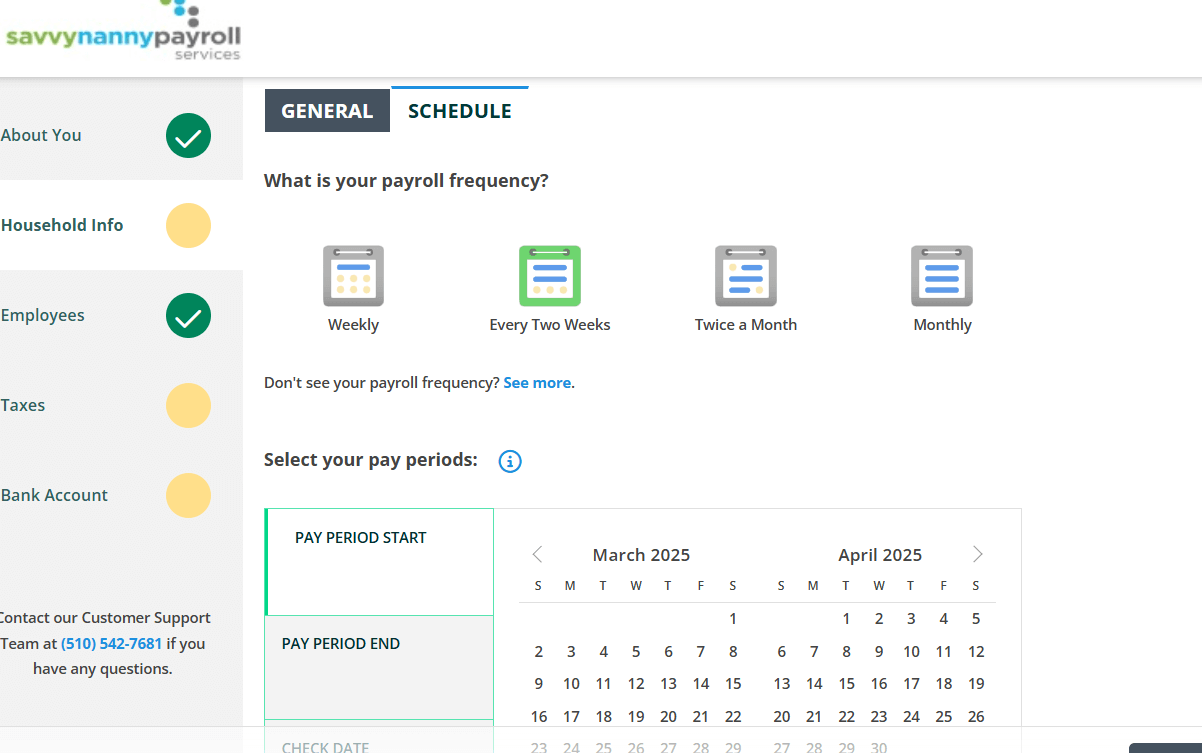
Task: Select the Every Two Weeks calendar icon
Action: point(549,276)
